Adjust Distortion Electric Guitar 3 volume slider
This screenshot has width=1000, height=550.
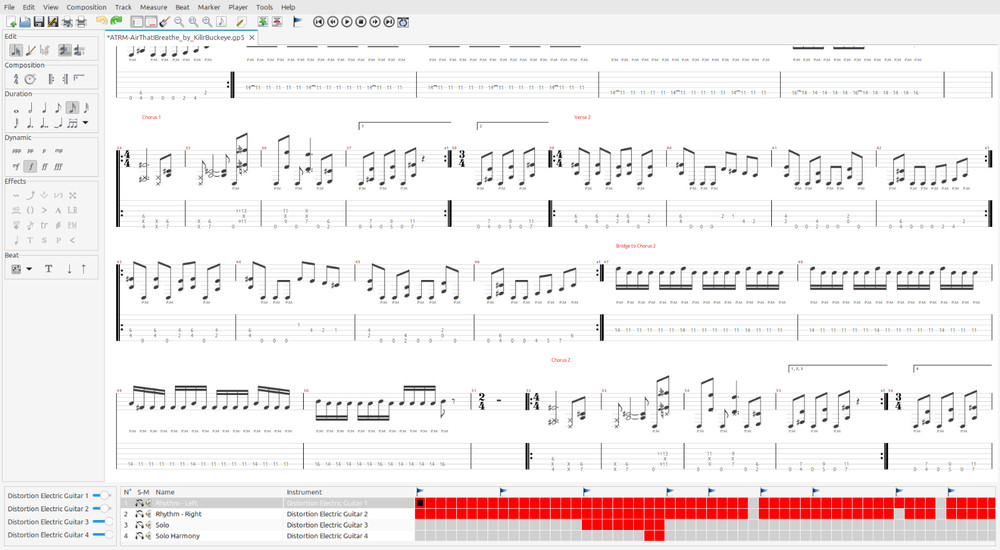point(102,522)
